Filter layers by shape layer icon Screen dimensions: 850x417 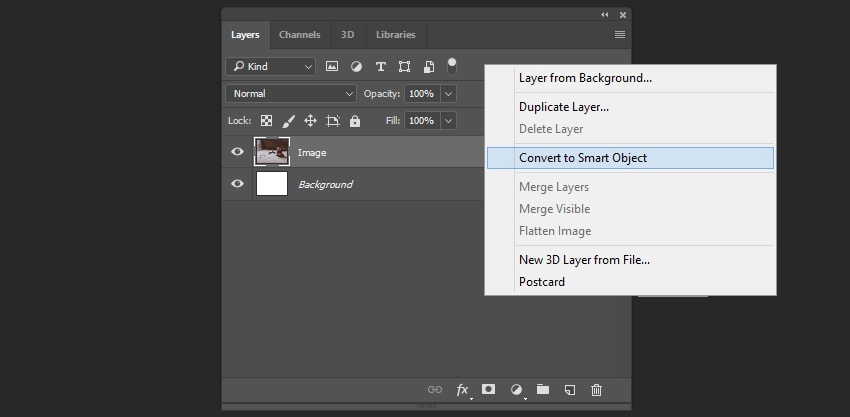pyautogui.click(x=404, y=67)
